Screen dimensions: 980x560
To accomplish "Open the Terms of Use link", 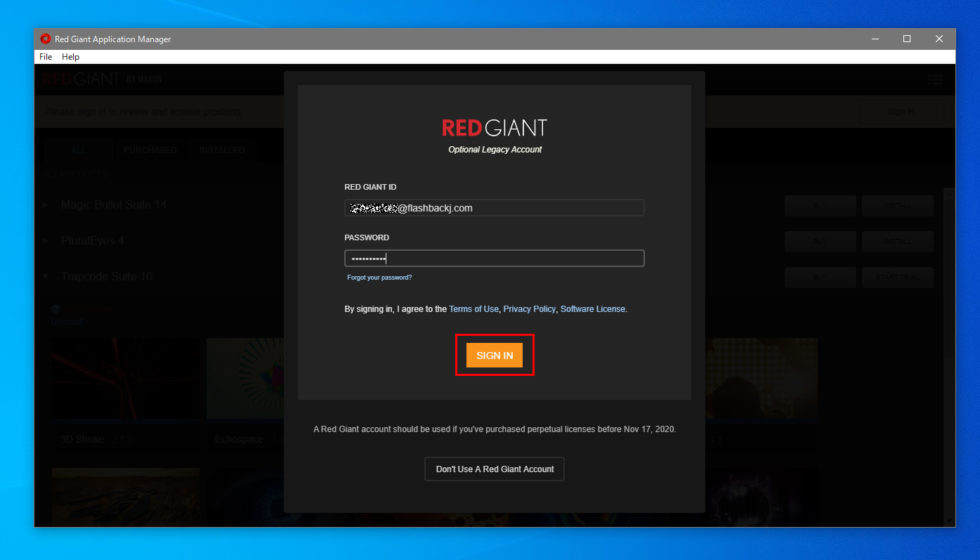I will click(474, 309).
